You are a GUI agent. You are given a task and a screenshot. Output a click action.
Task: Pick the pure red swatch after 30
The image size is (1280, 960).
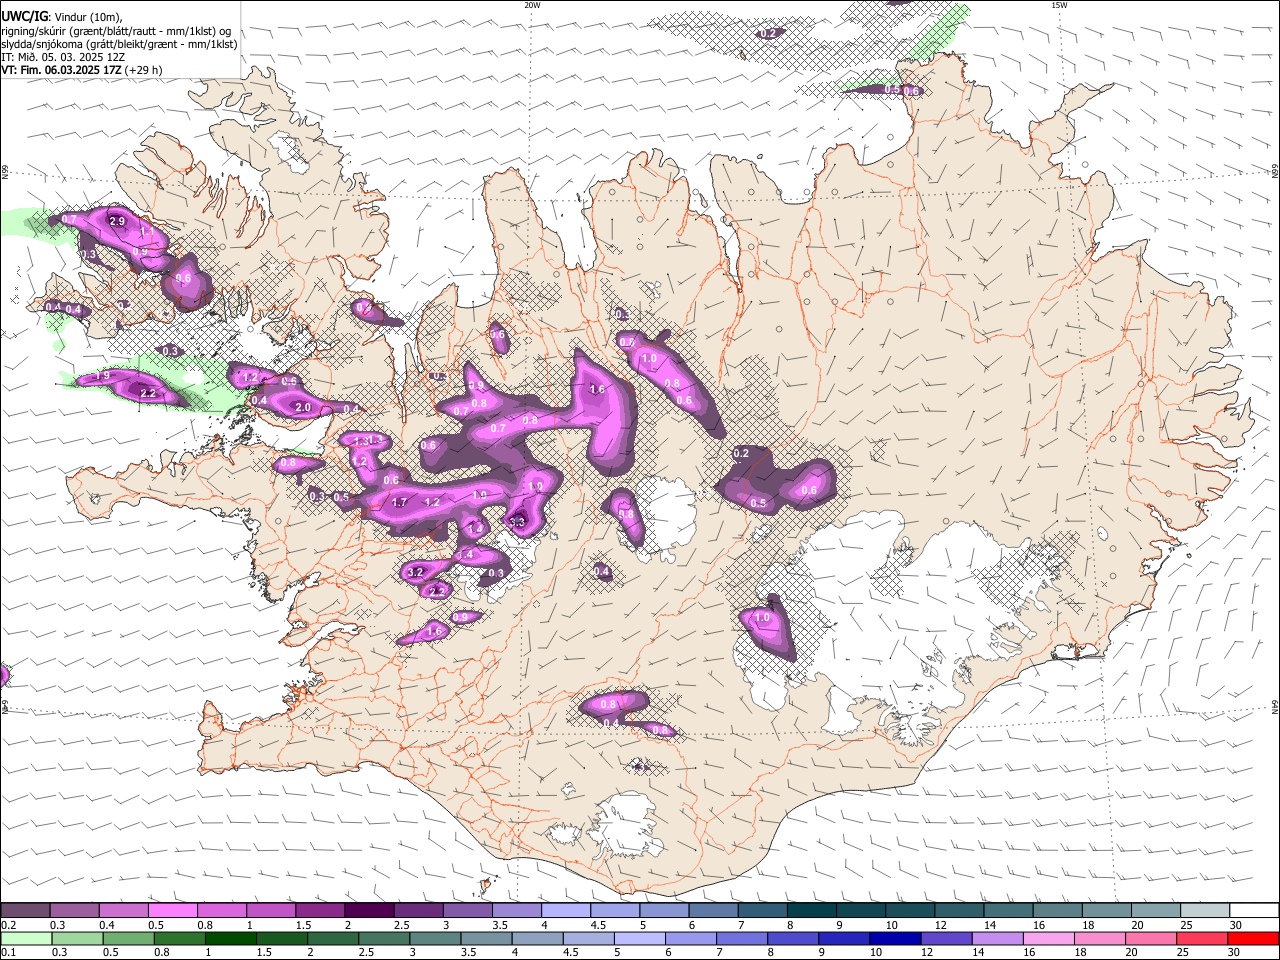[x=1253, y=938]
